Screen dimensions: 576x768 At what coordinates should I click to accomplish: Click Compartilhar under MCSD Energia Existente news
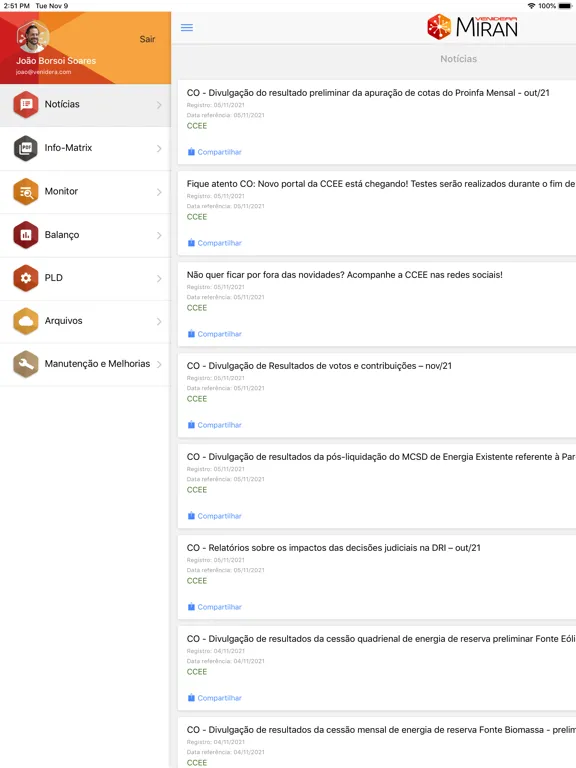click(219, 516)
